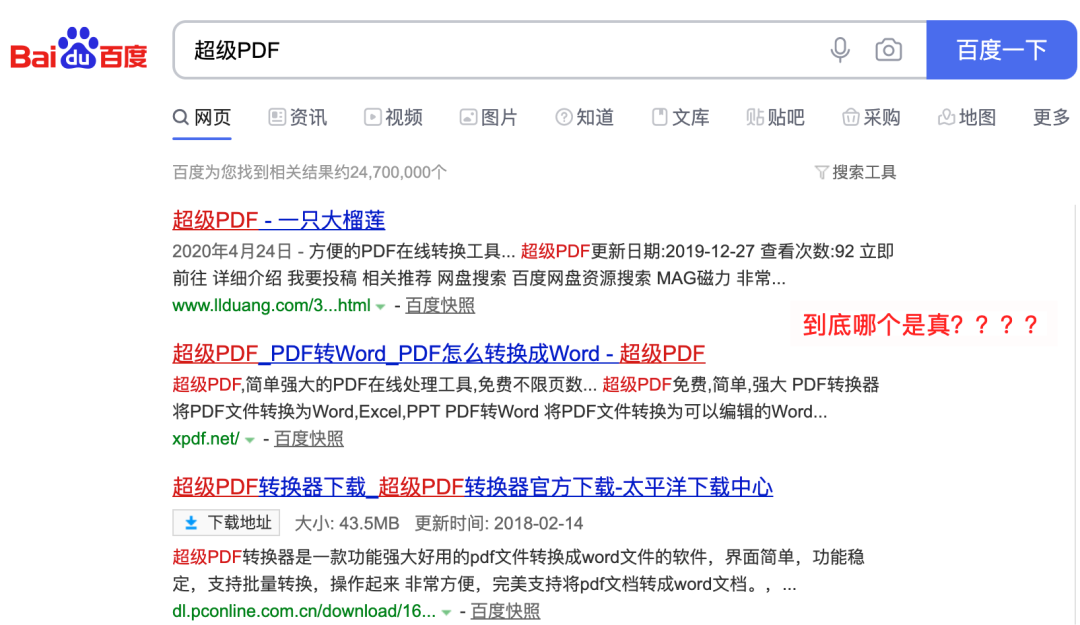1080x625 pixels.
Task: Click the Baidu logo
Action: [x=79, y=50]
